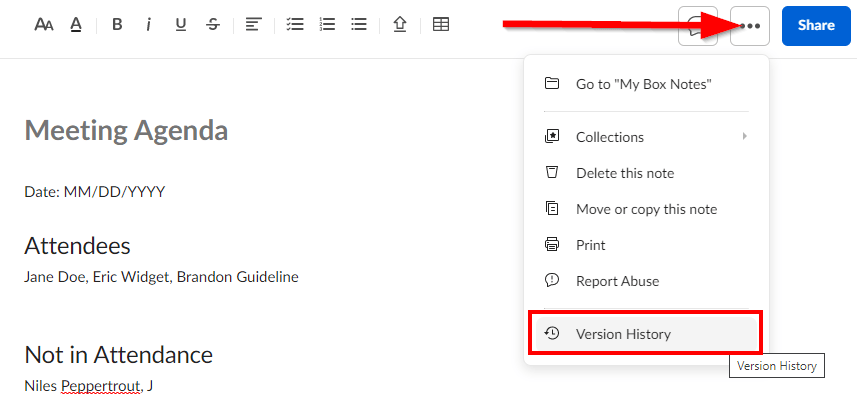Screen dimensions: 857x405
Task: Open the text color tool
Action: pyautogui.click(x=76, y=25)
